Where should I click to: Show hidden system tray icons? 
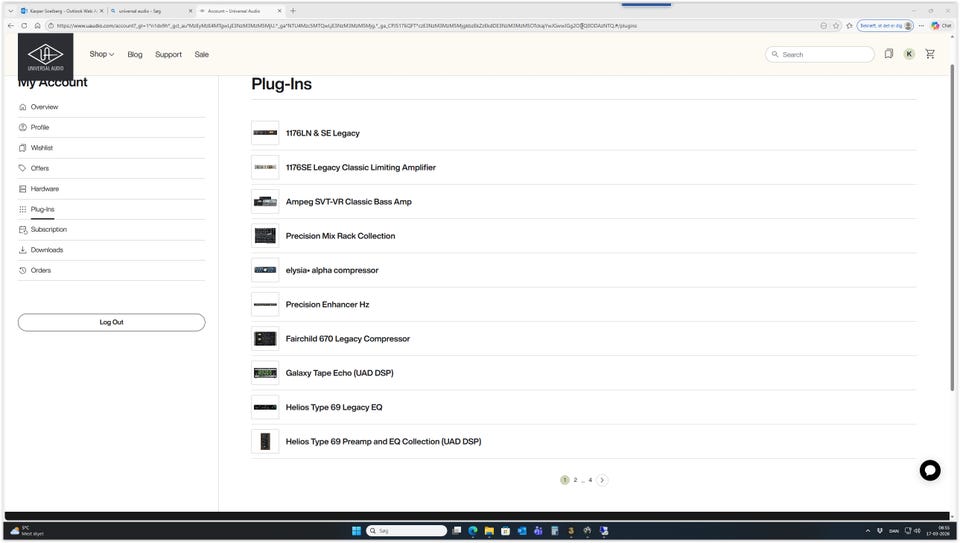(868, 531)
